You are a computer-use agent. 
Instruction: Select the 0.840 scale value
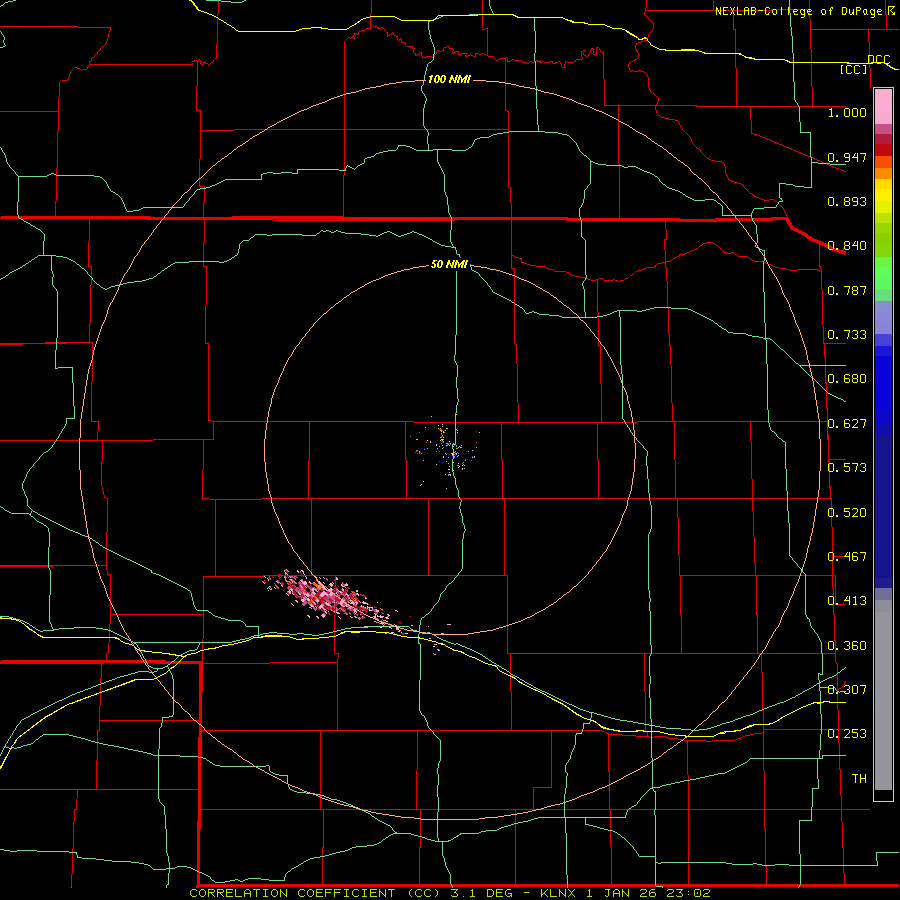point(847,246)
